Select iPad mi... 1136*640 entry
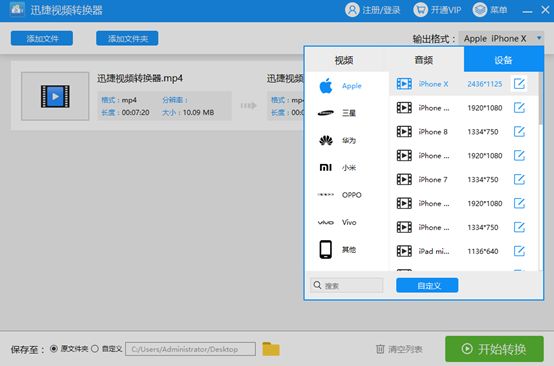The height and width of the screenshot is (366, 554). [464, 251]
